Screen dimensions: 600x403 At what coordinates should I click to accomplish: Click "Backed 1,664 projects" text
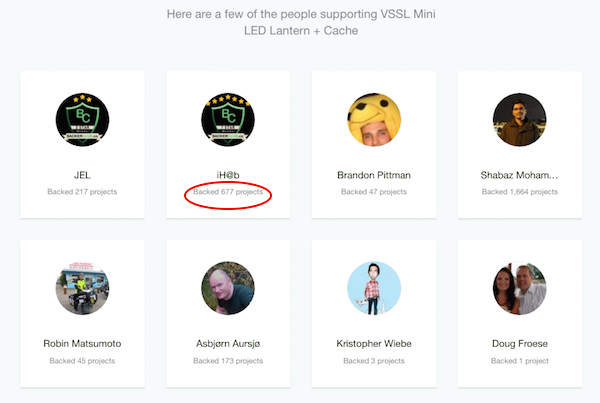point(520,191)
